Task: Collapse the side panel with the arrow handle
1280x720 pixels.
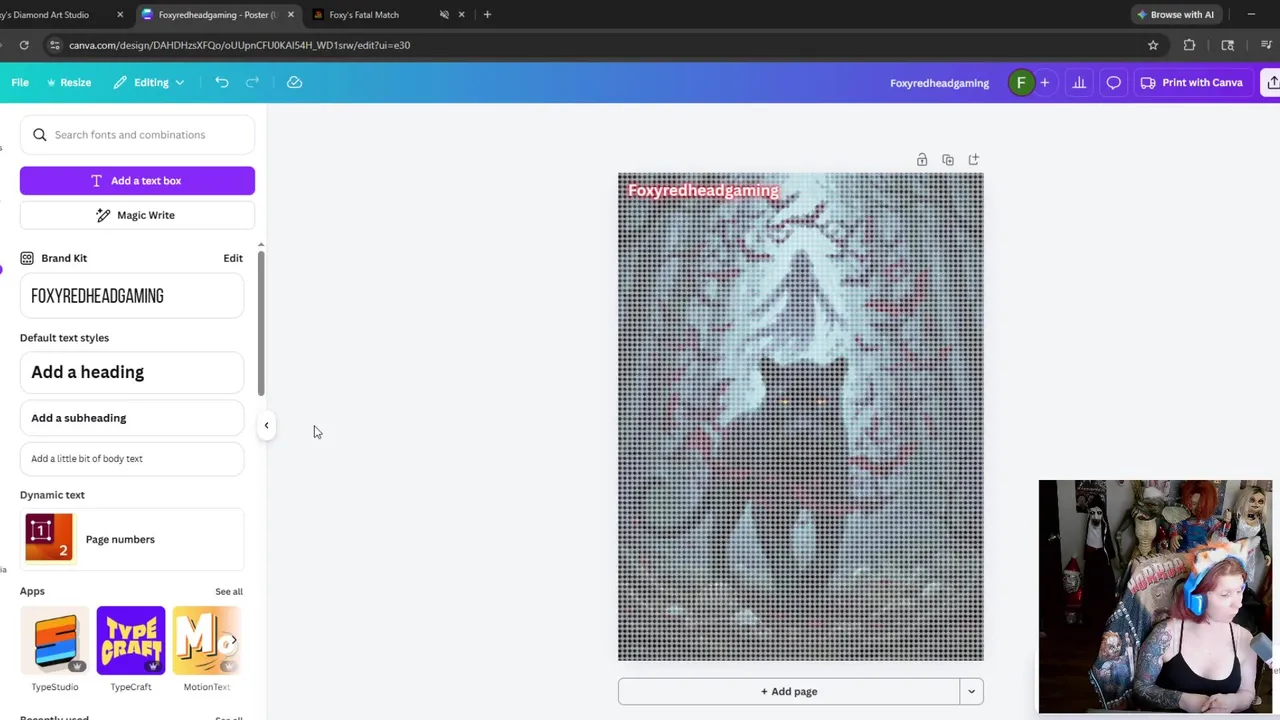Action: [266, 426]
